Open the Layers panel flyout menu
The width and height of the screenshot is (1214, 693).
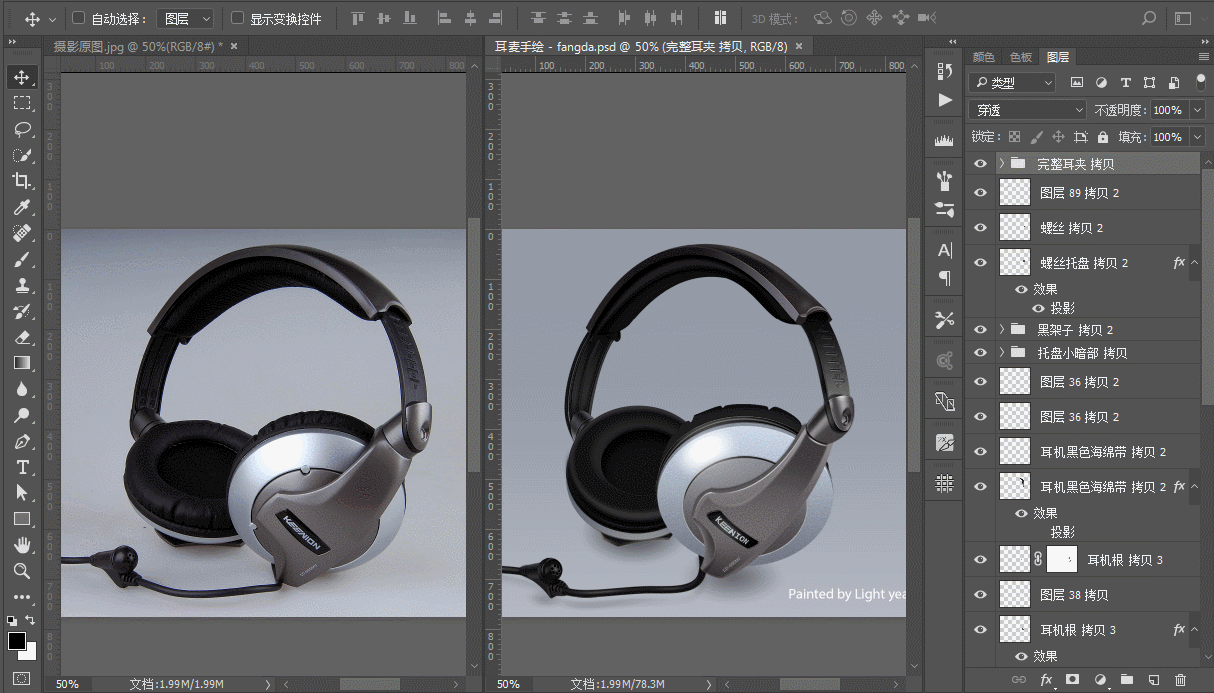tap(1203, 58)
